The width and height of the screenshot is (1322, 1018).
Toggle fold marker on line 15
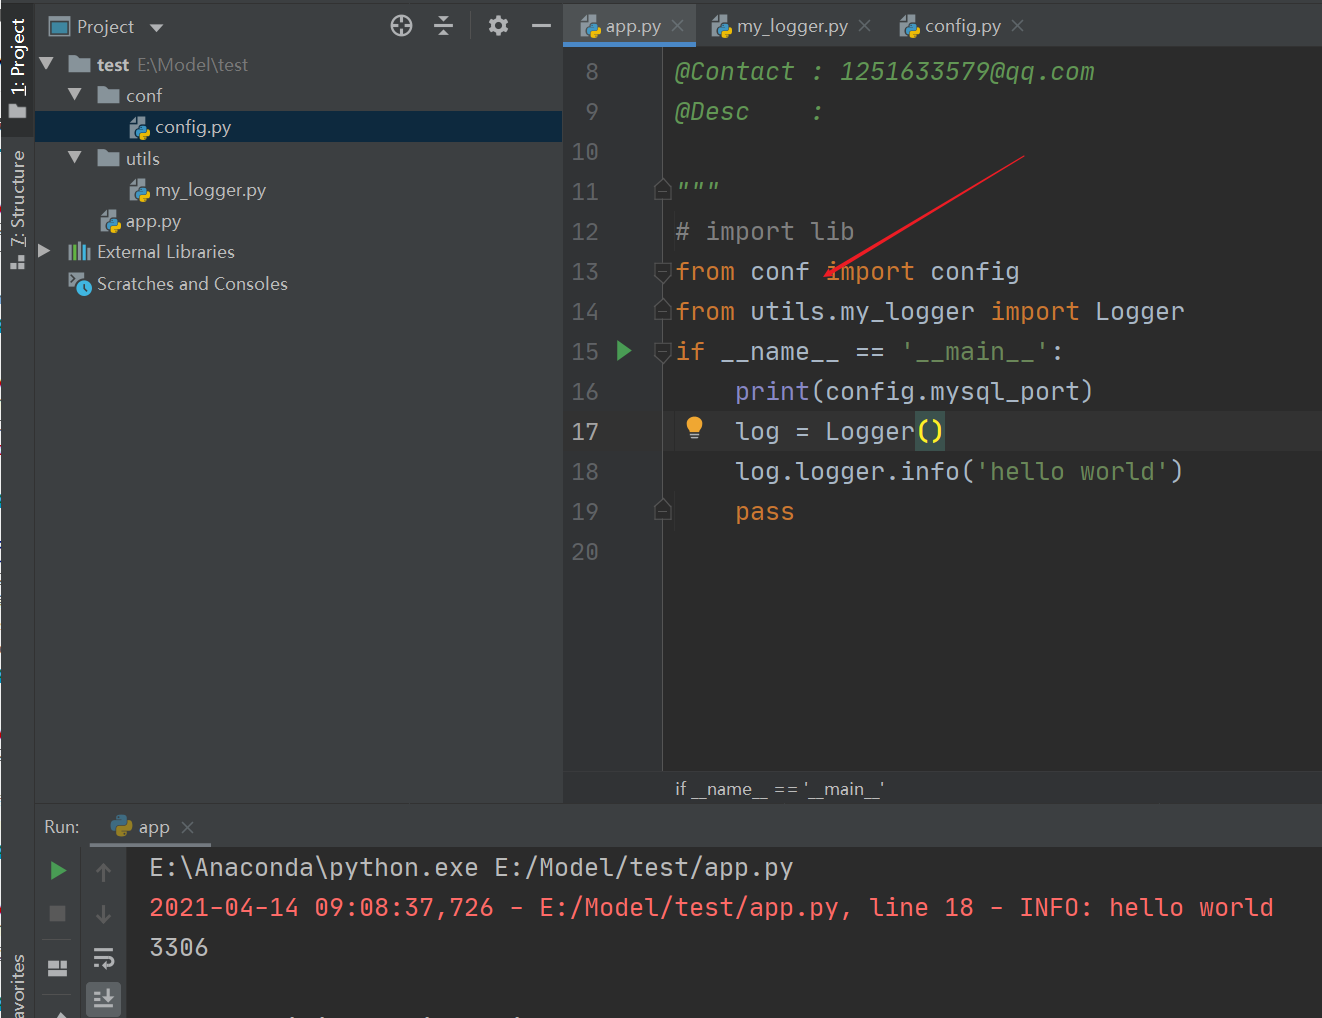[x=662, y=351]
